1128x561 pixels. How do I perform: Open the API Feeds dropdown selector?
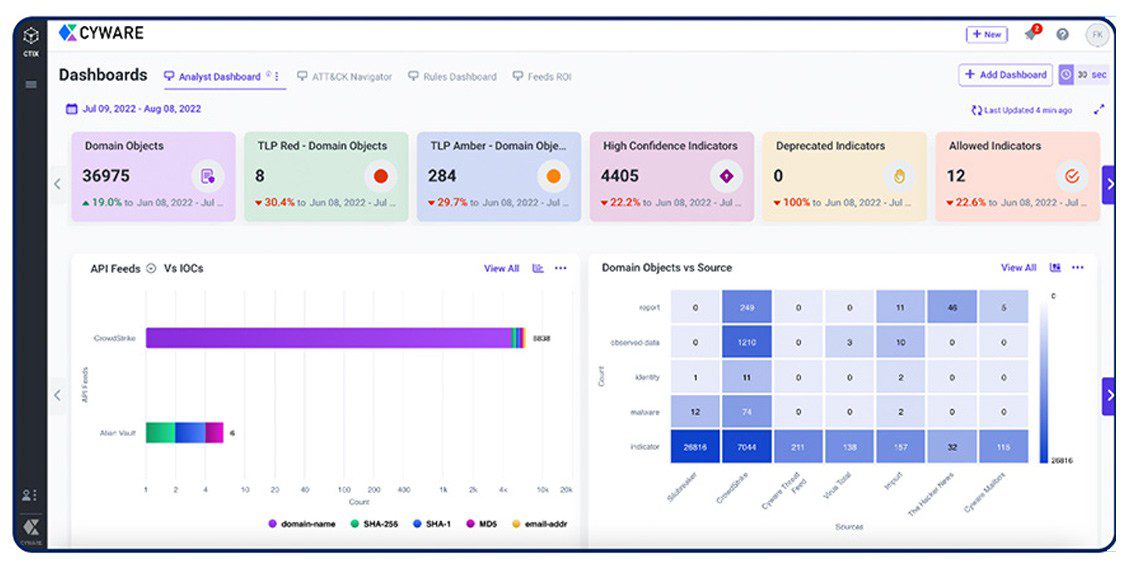(x=151, y=269)
